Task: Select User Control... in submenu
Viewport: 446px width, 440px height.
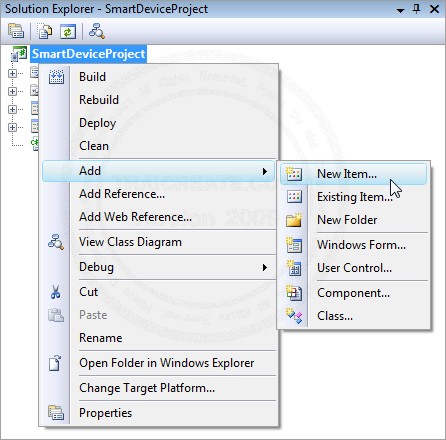Action: (x=354, y=268)
